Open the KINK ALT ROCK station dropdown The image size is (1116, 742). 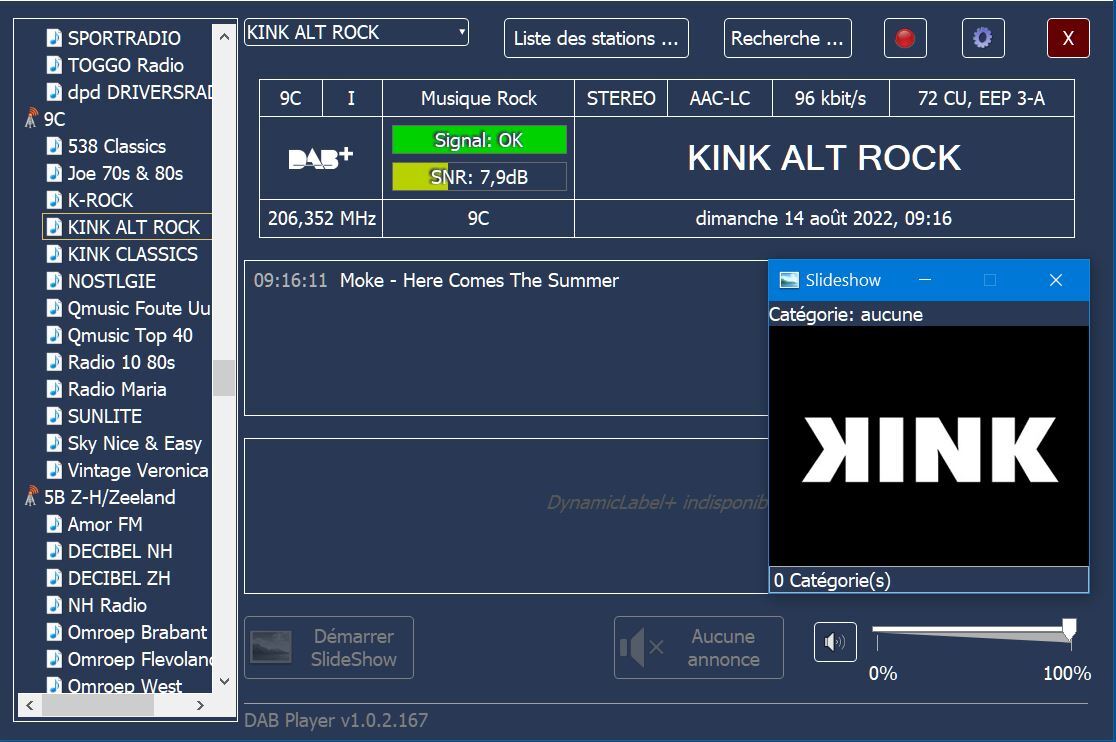tap(356, 32)
